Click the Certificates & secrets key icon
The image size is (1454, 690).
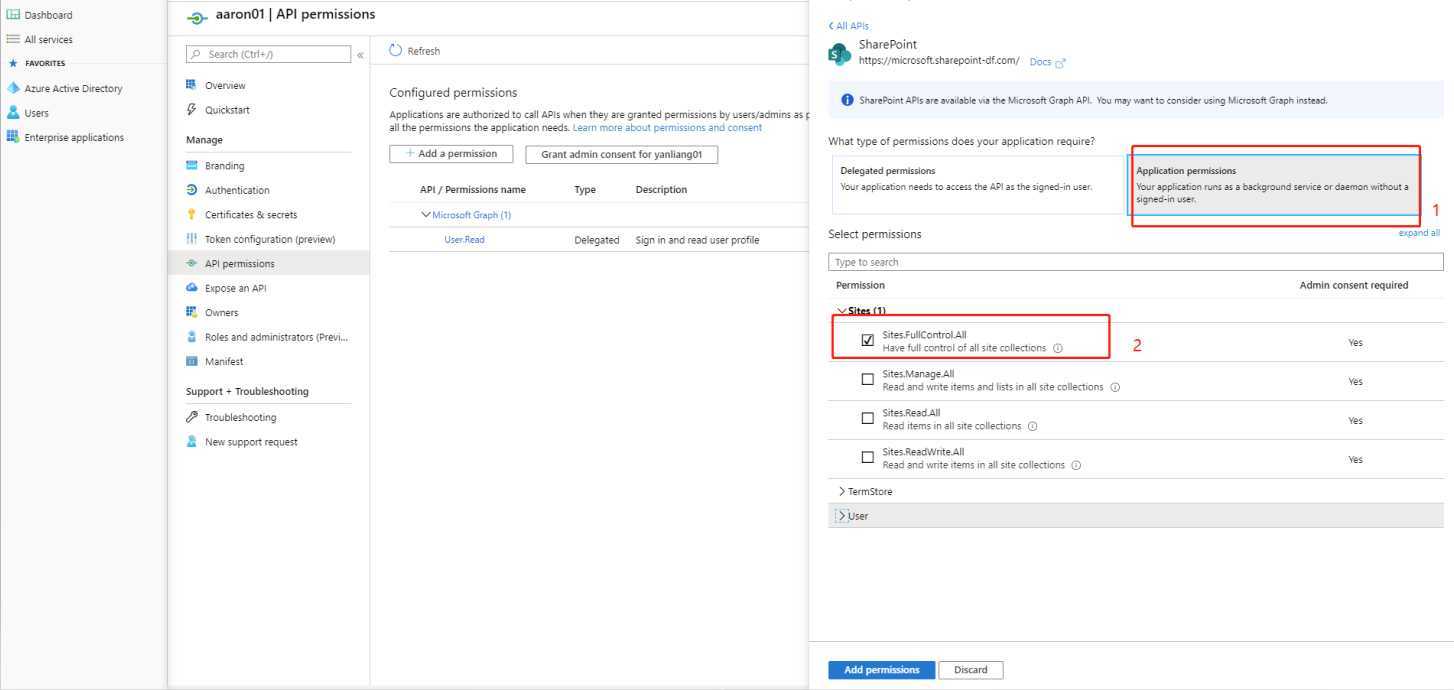pos(192,214)
